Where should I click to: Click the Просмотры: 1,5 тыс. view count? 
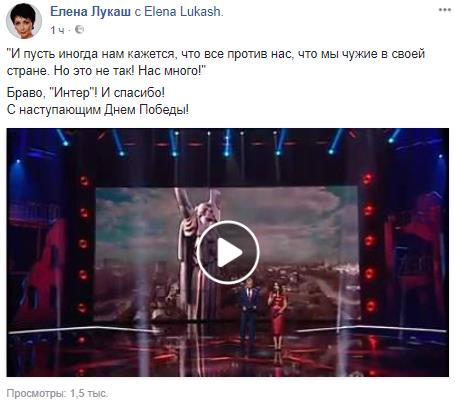coord(57,393)
